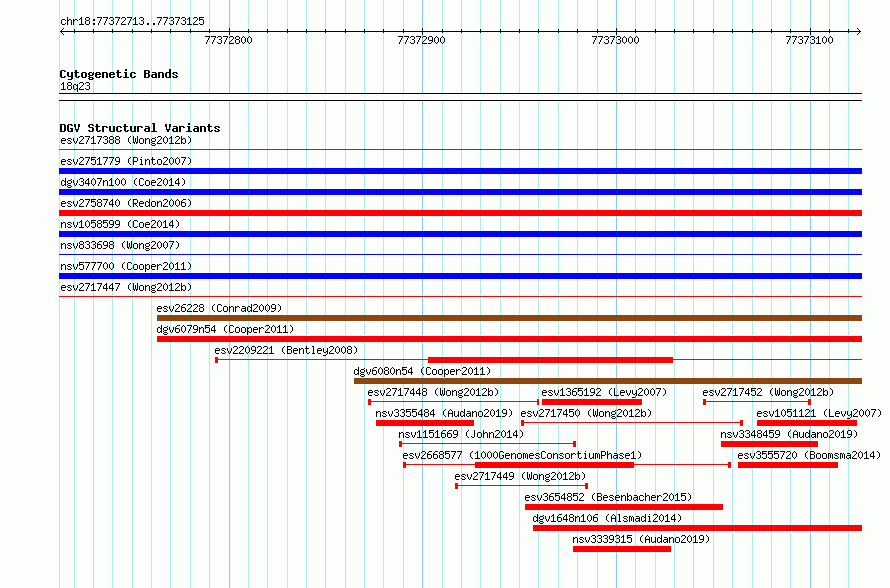Select the esv2751779 (Pinto2007) blue bar
This screenshot has height=588, width=890.
click(x=460, y=171)
